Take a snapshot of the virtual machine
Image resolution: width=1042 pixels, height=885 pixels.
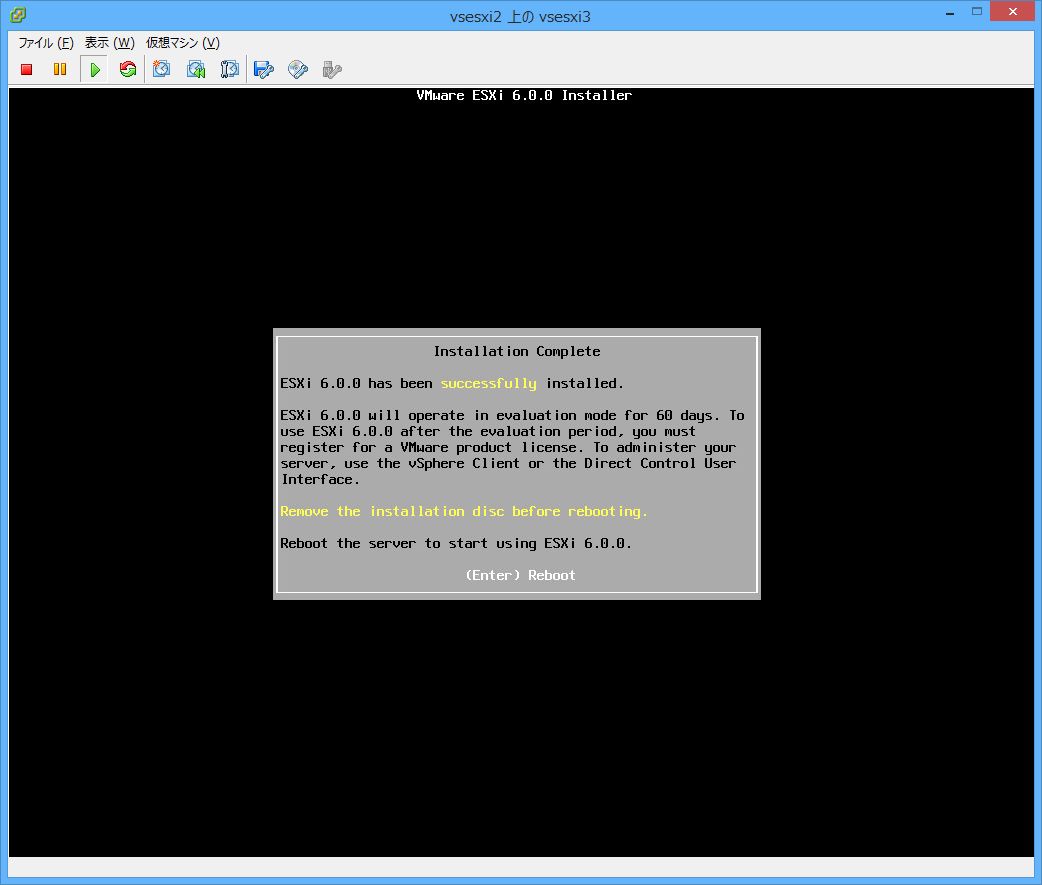[x=161, y=69]
